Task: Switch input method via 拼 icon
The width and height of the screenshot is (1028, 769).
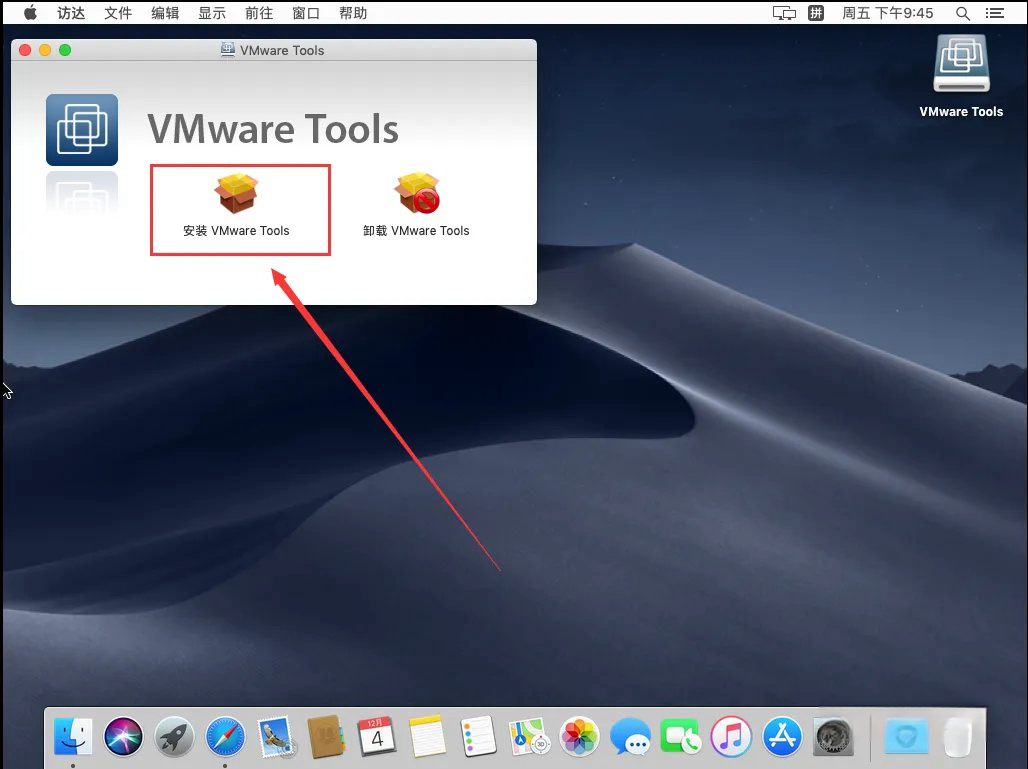Action: click(x=816, y=13)
